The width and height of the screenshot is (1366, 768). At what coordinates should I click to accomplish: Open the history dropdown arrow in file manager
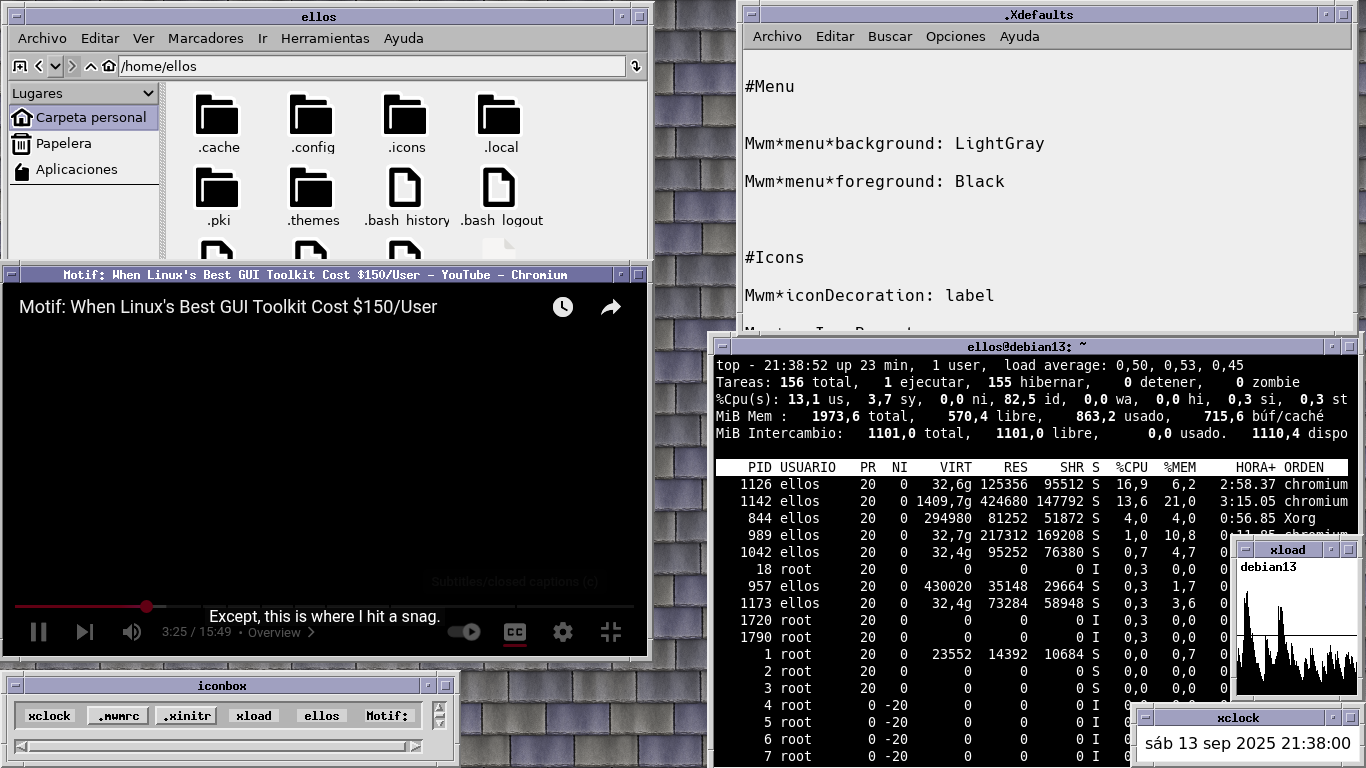click(x=55, y=66)
